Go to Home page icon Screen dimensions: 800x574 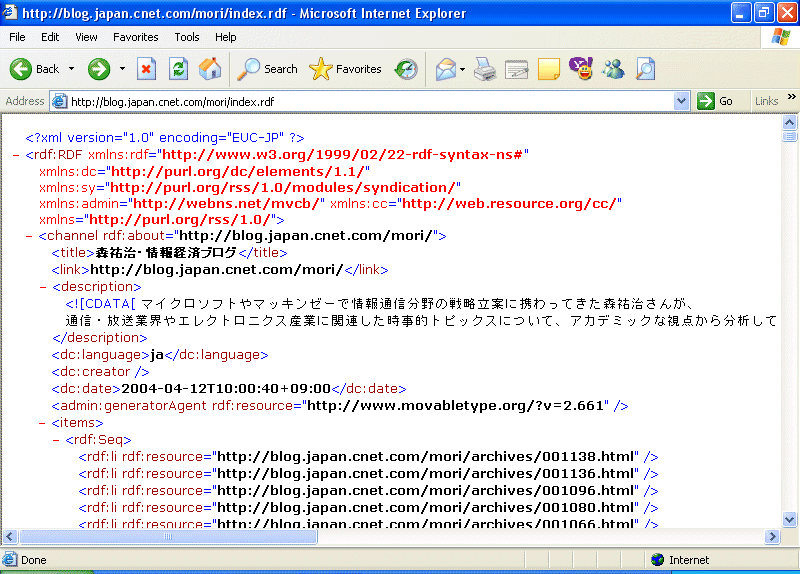point(210,69)
